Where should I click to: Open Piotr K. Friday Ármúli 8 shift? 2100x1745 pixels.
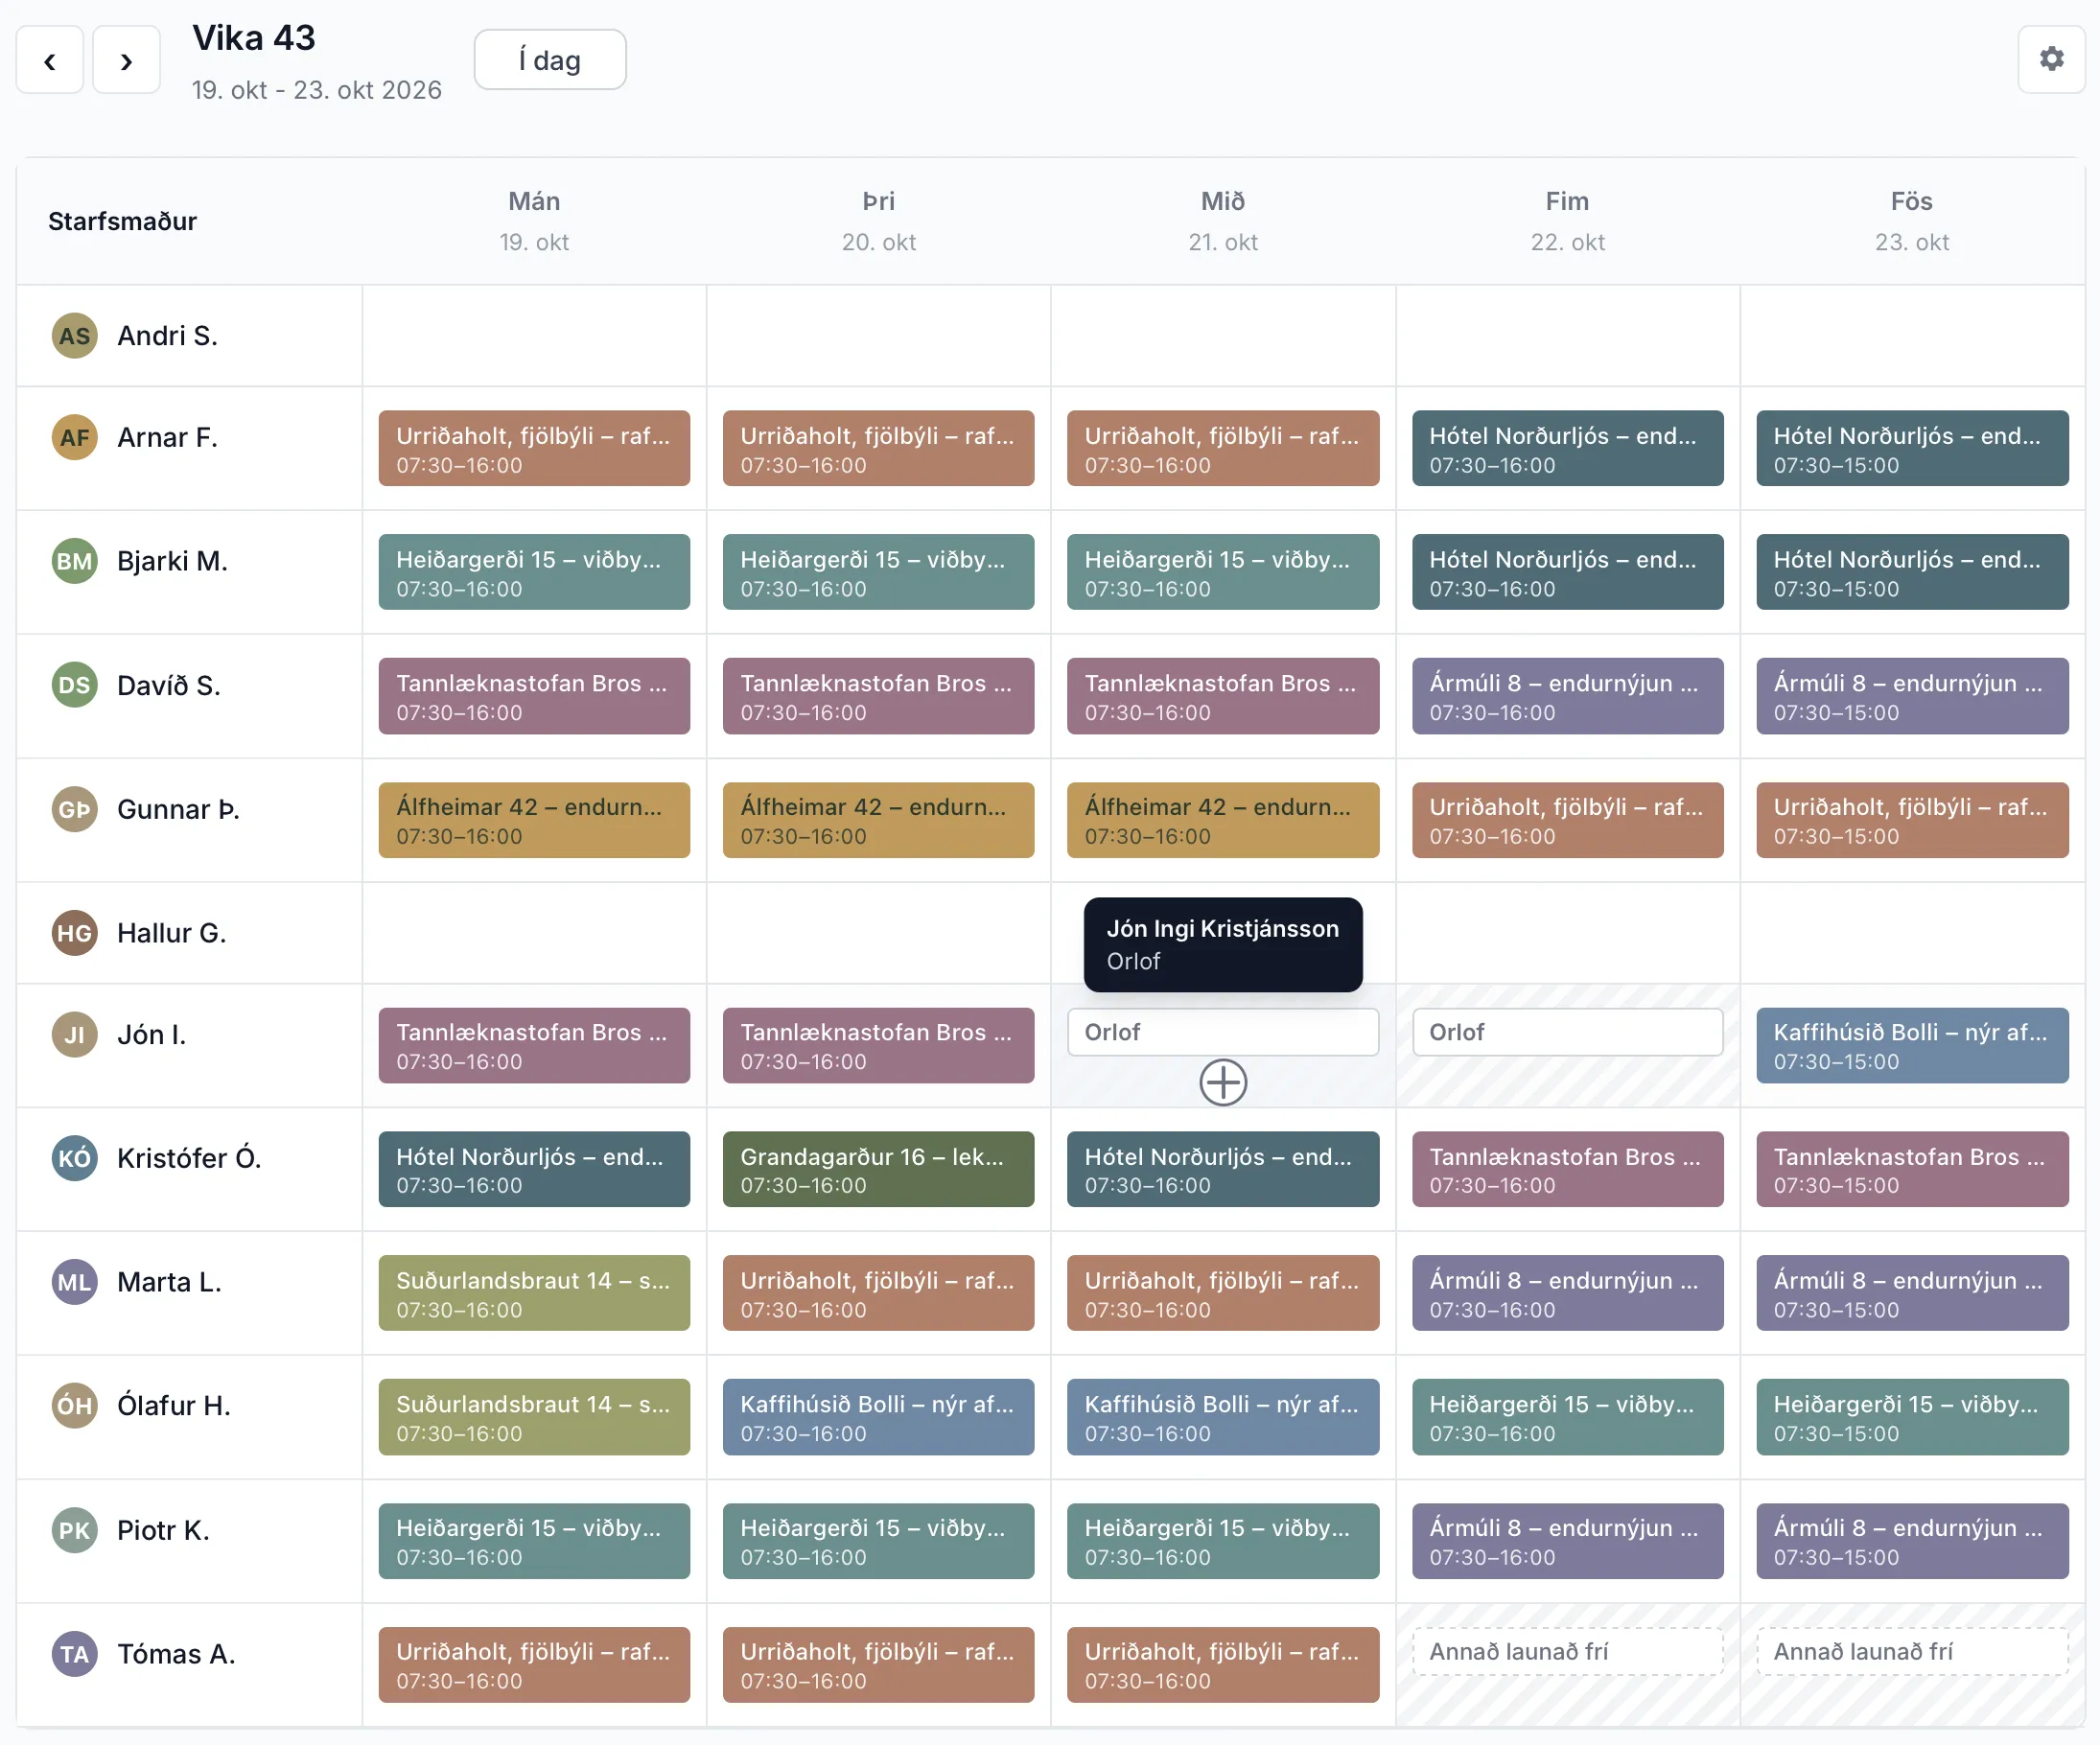coord(1912,1541)
